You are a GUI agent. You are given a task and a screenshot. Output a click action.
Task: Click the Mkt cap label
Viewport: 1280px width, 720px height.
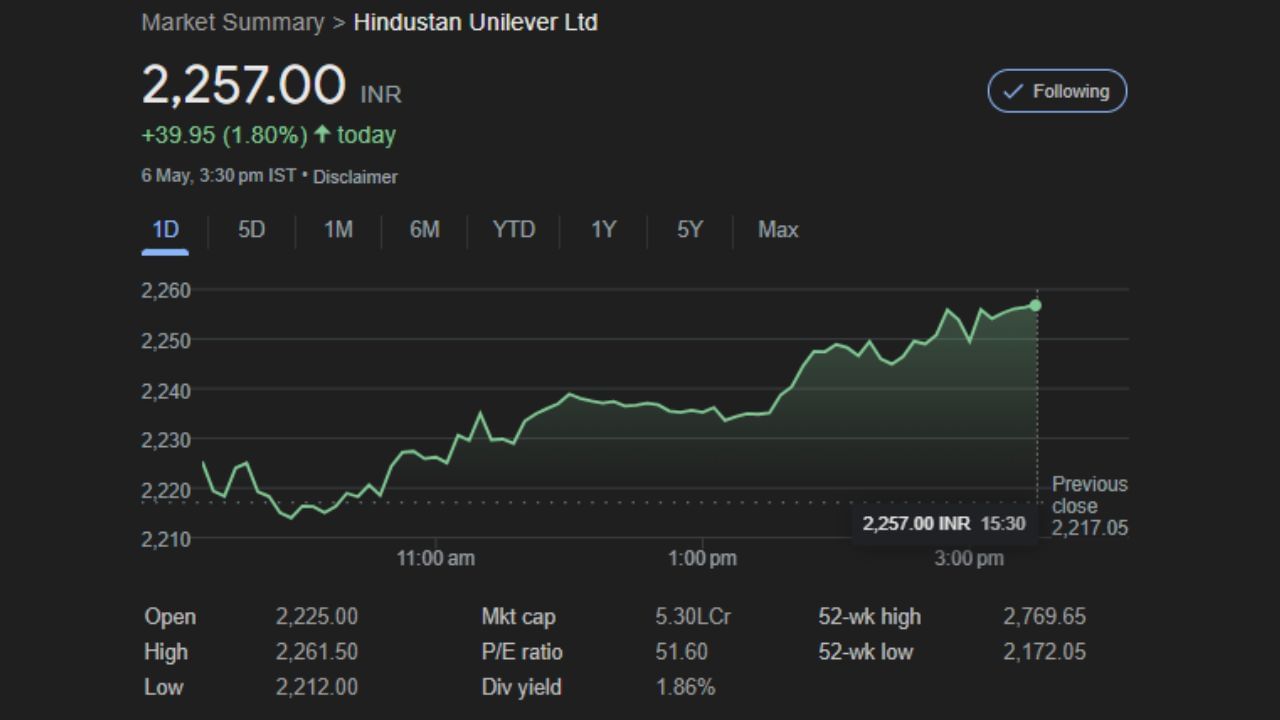coord(518,617)
